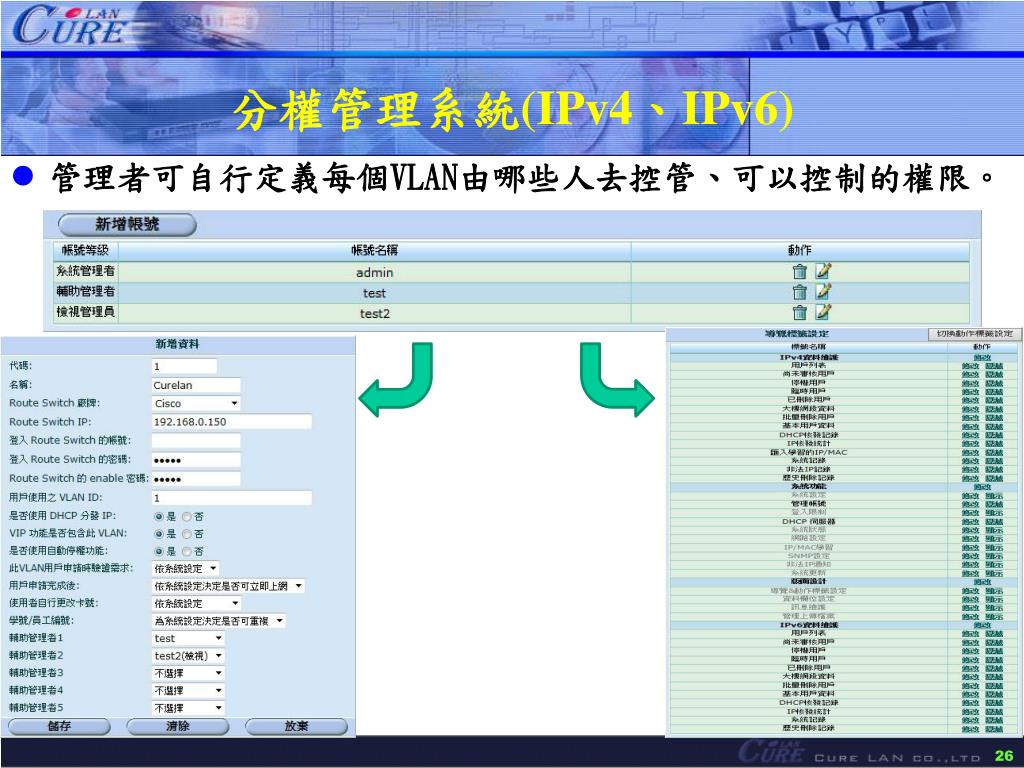Open the Route Switch 廠牌 Cisco dropdown

pyautogui.click(x=196, y=404)
